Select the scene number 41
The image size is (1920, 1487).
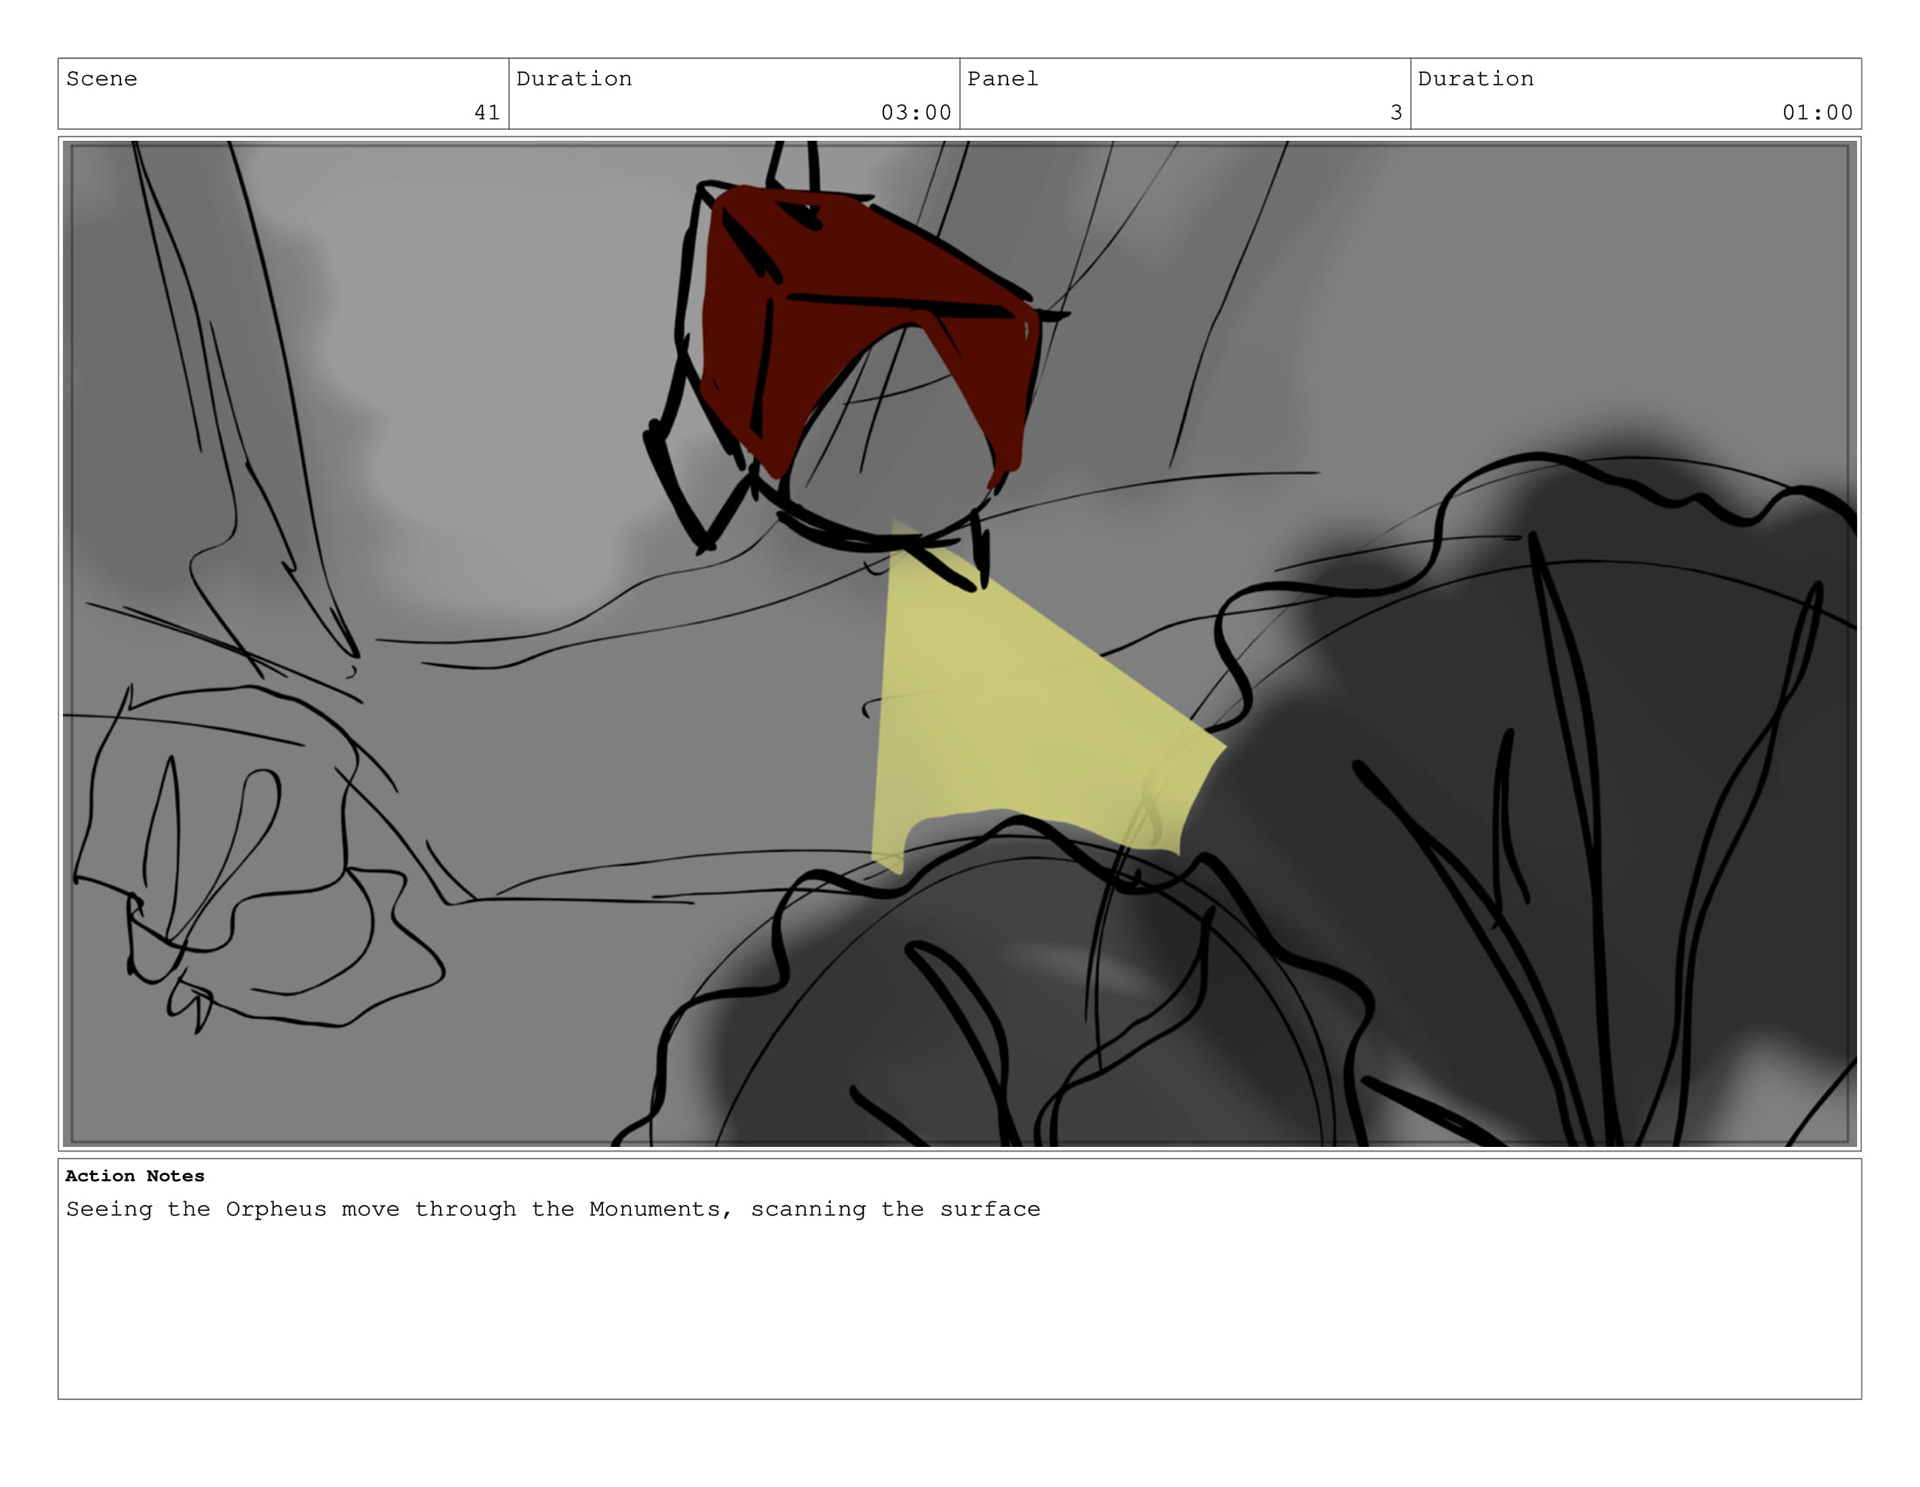486,113
